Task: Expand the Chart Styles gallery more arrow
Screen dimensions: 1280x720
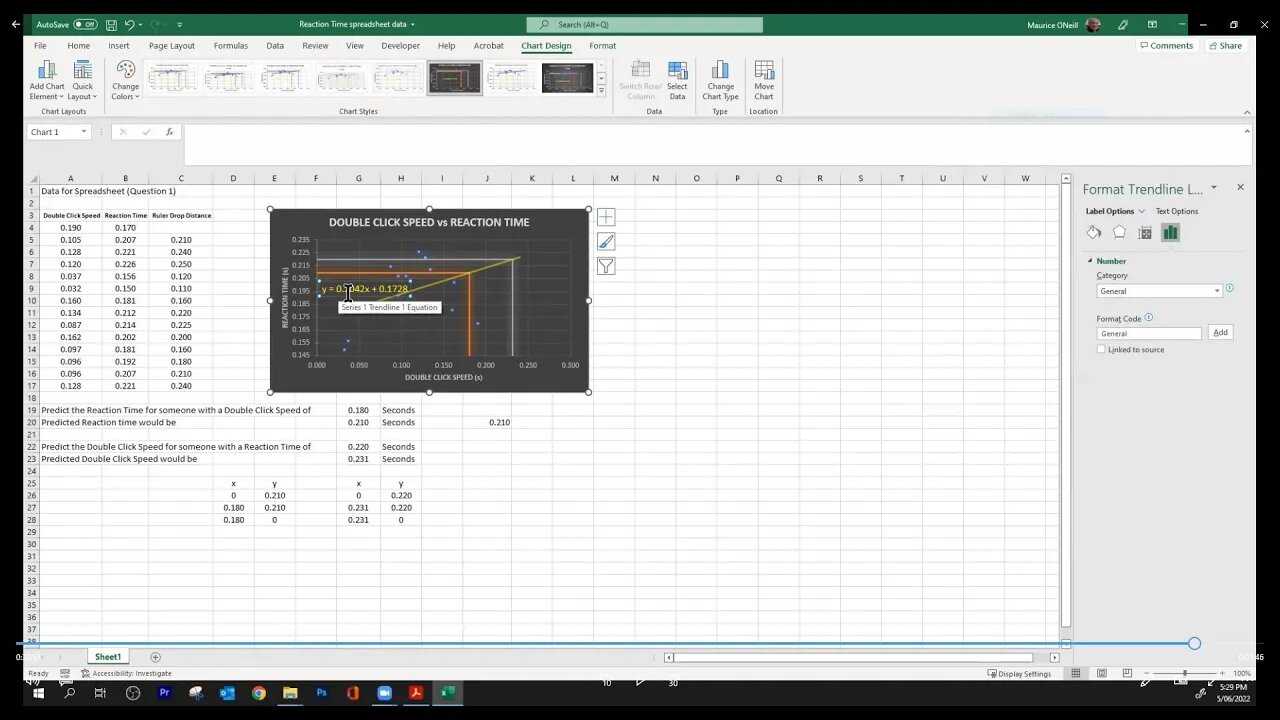Action: [x=601, y=91]
